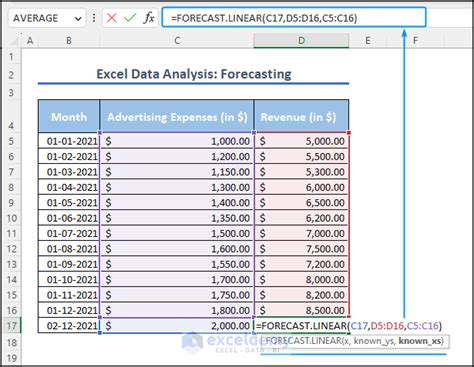The image size is (474, 367).
Task: Select revenue cell 6,000.00
Action: click(301, 187)
